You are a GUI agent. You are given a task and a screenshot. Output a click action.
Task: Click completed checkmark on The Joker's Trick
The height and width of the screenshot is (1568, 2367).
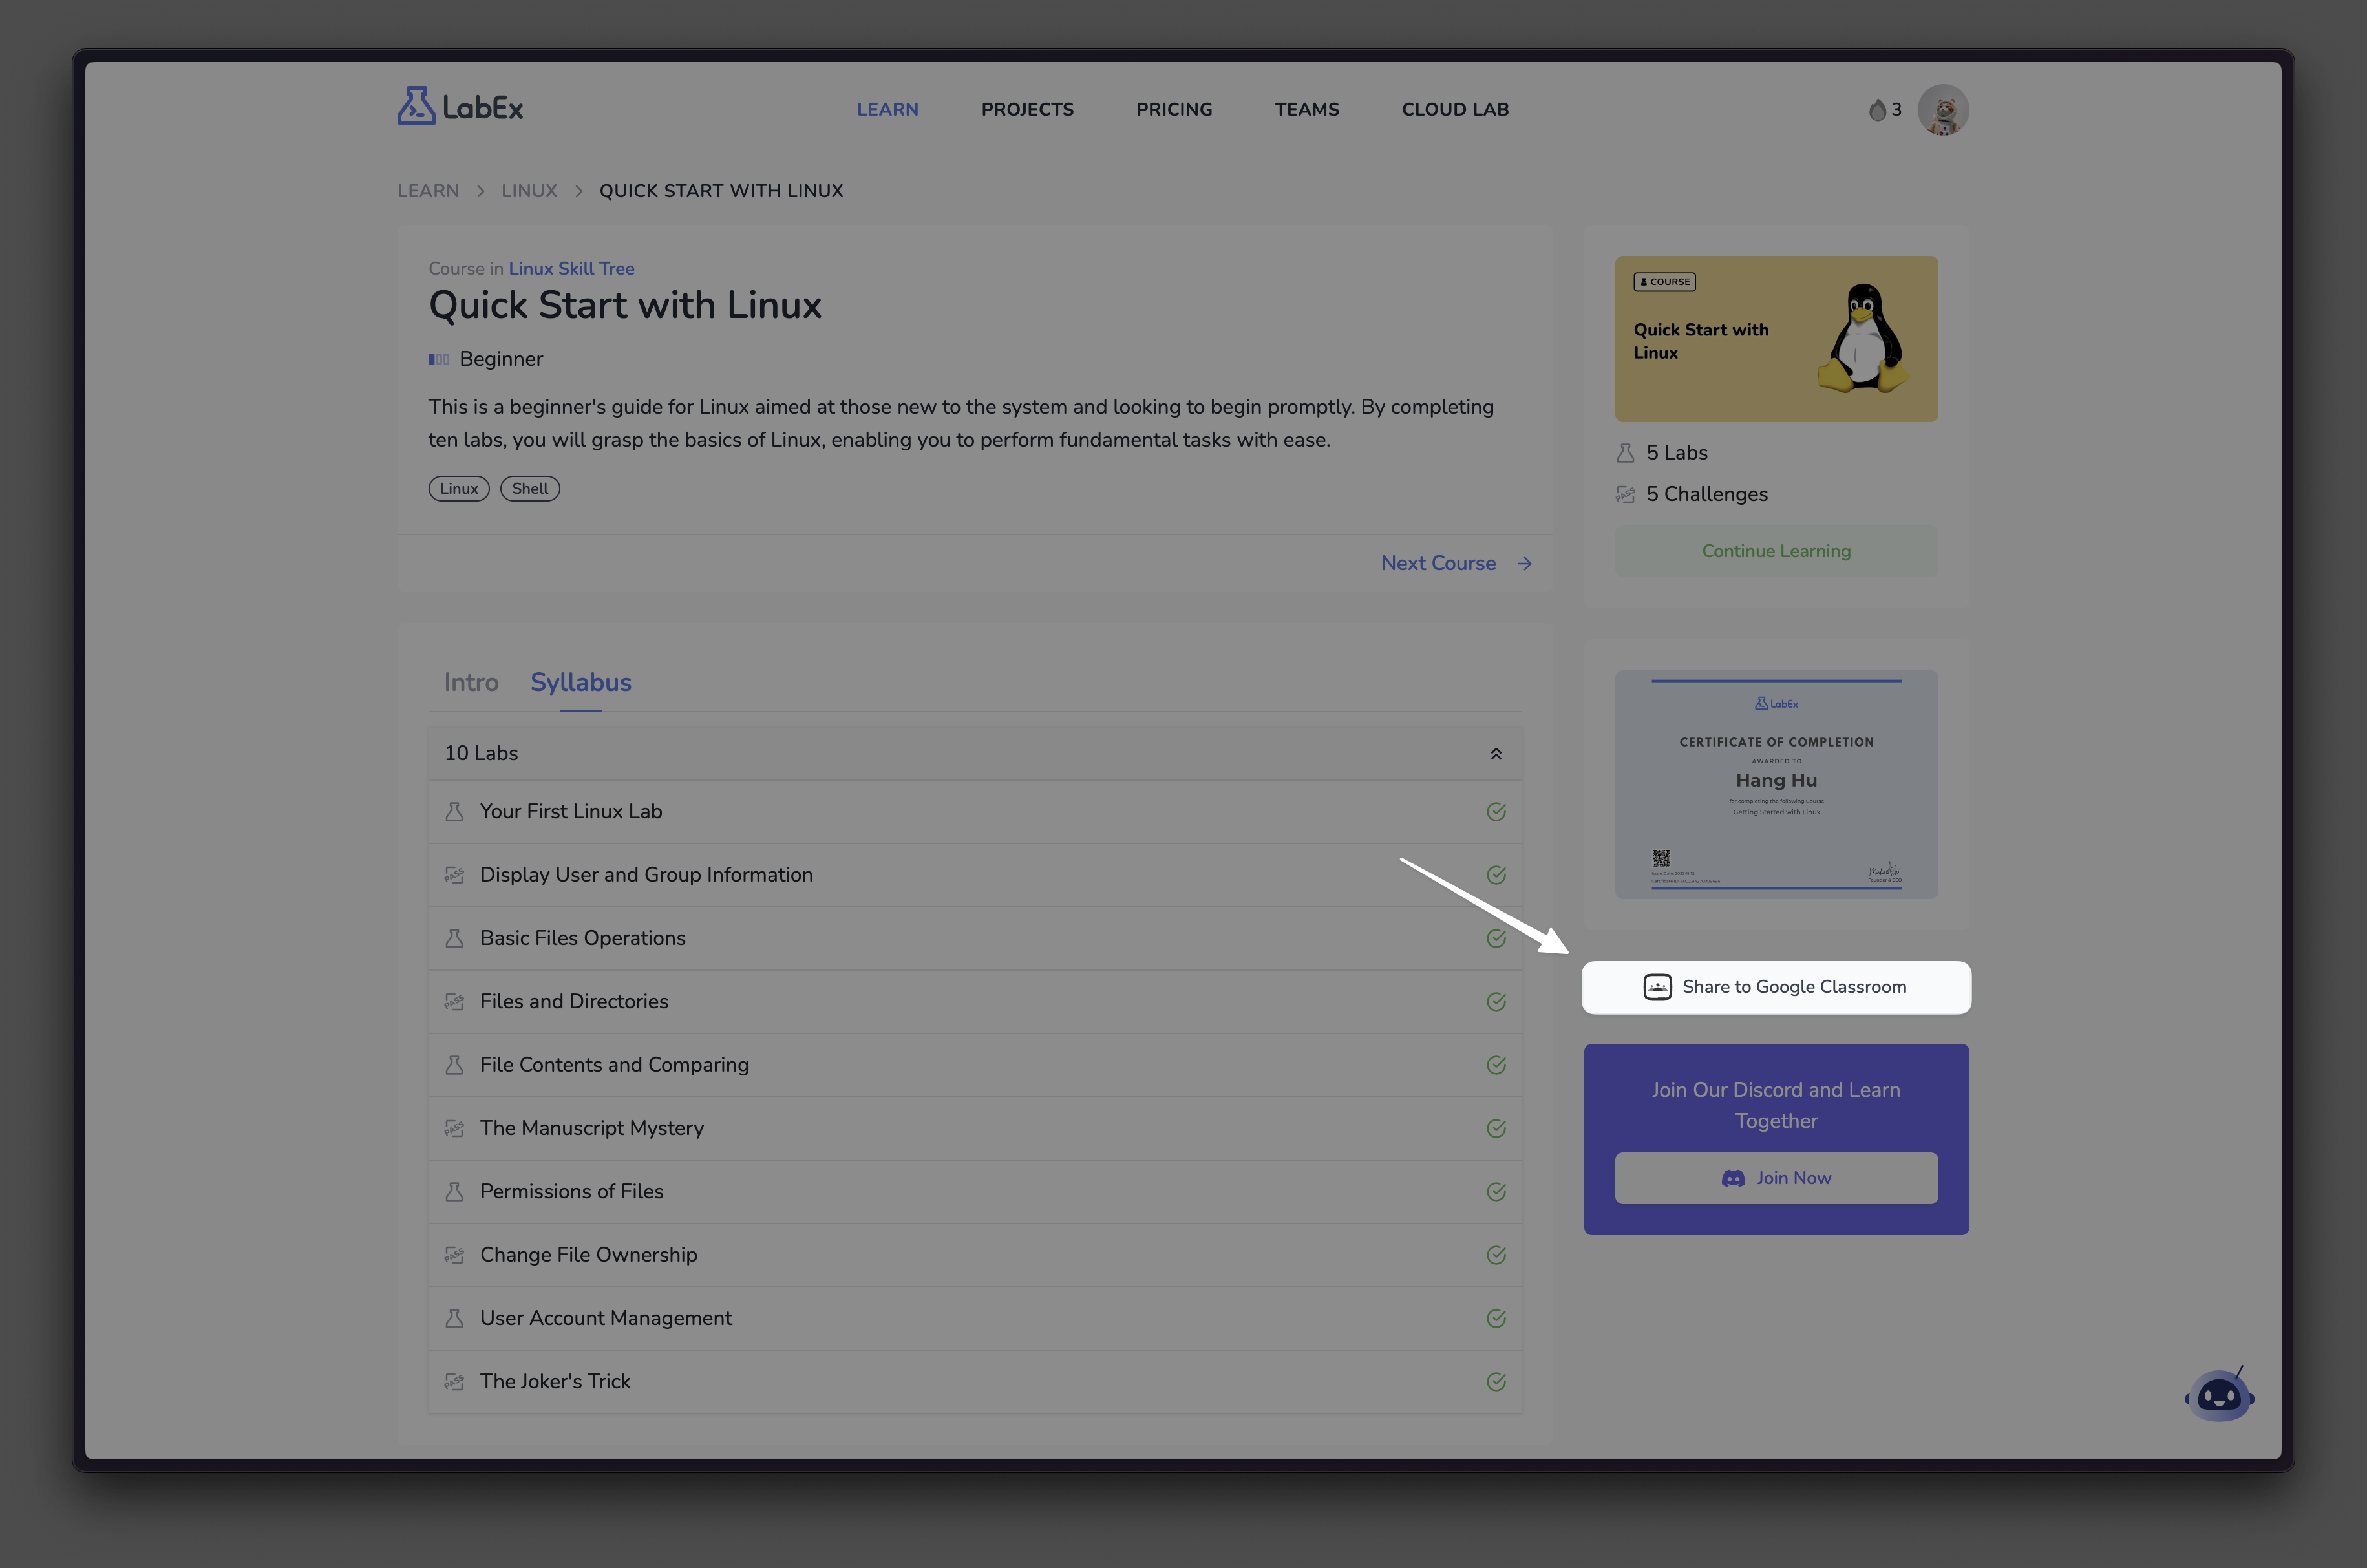pos(1496,1382)
